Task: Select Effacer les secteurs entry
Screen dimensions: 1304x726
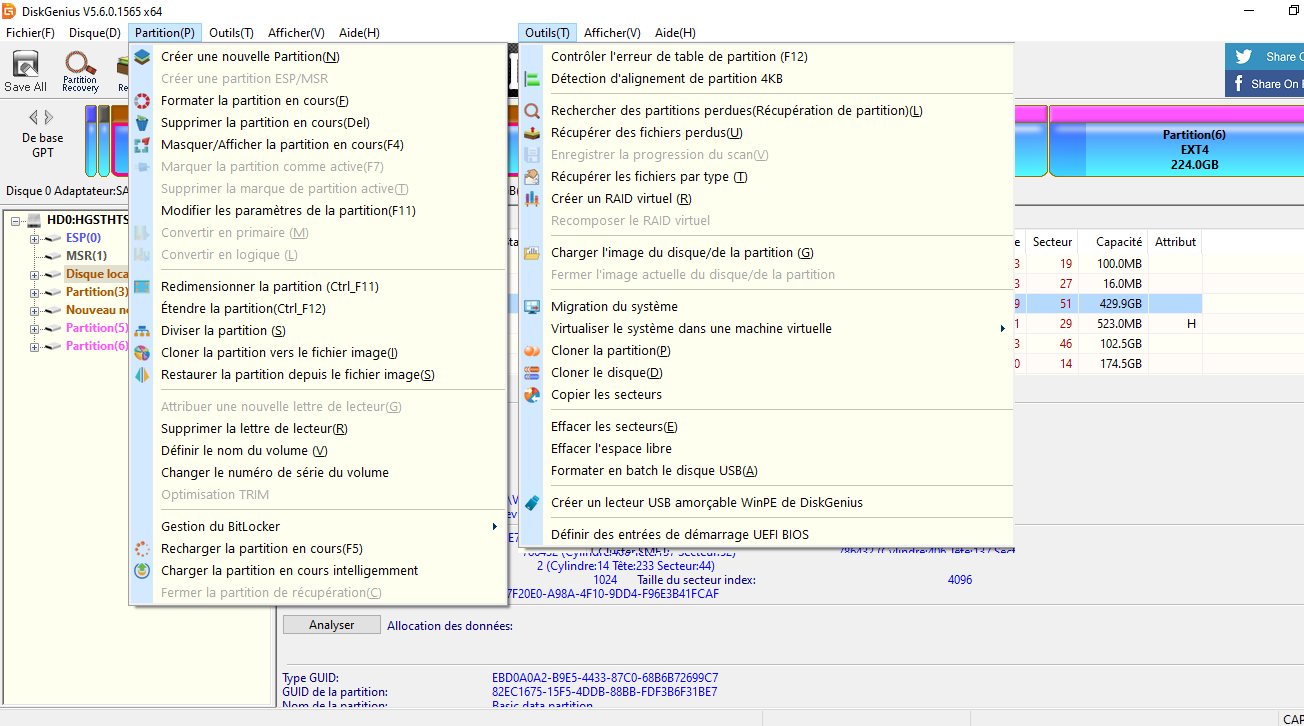Action: pyautogui.click(x=614, y=427)
